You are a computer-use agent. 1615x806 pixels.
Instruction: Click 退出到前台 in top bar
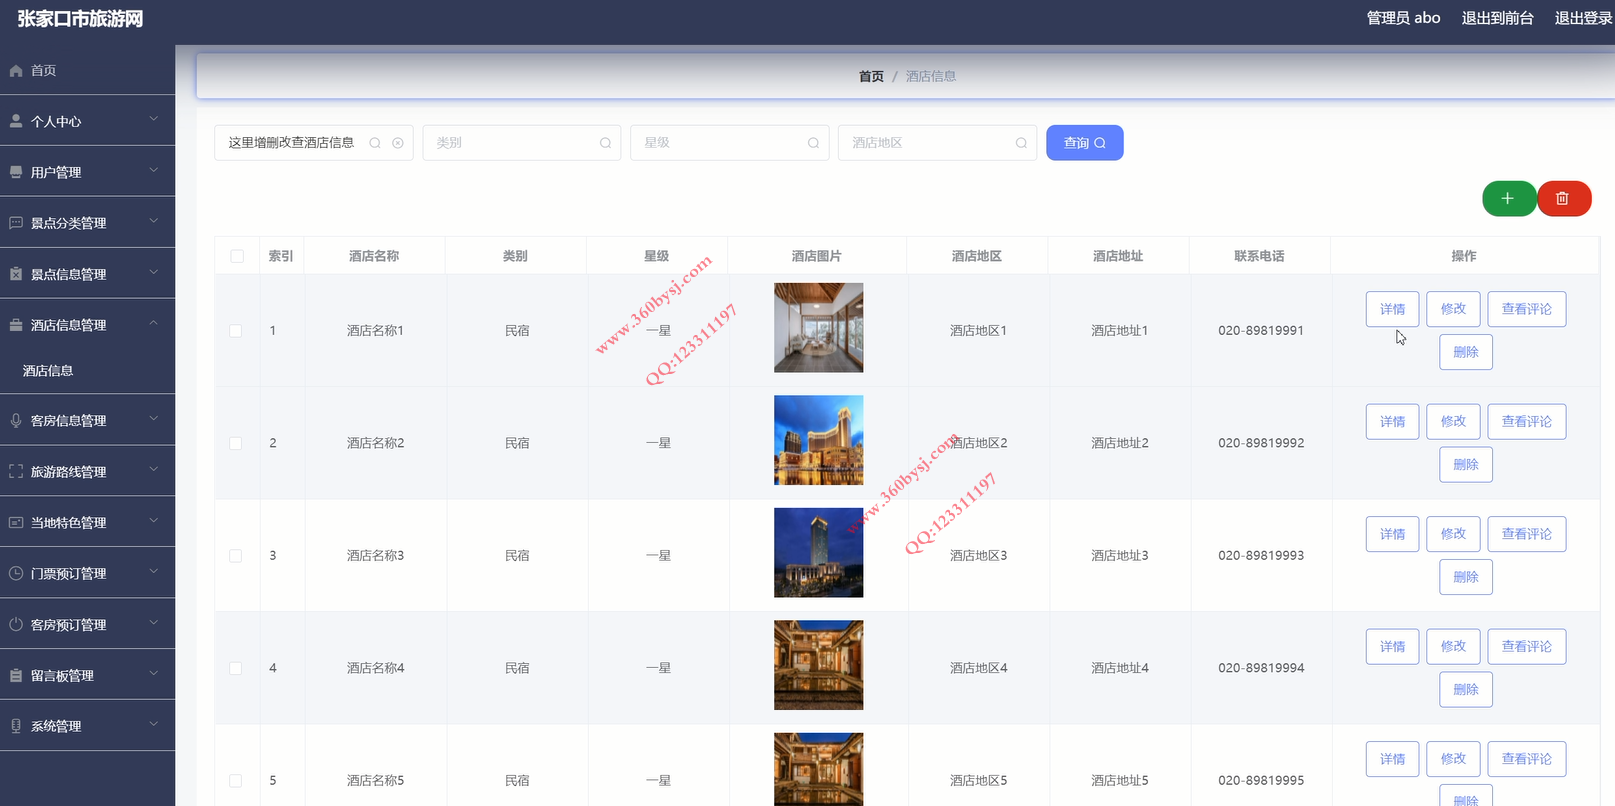tap(1497, 18)
